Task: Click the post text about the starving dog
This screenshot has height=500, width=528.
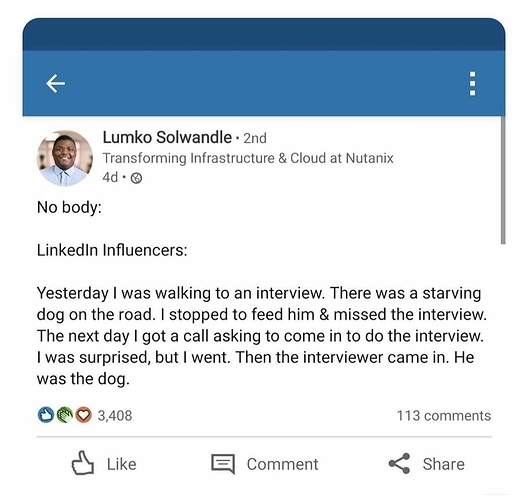Action: click(262, 336)
